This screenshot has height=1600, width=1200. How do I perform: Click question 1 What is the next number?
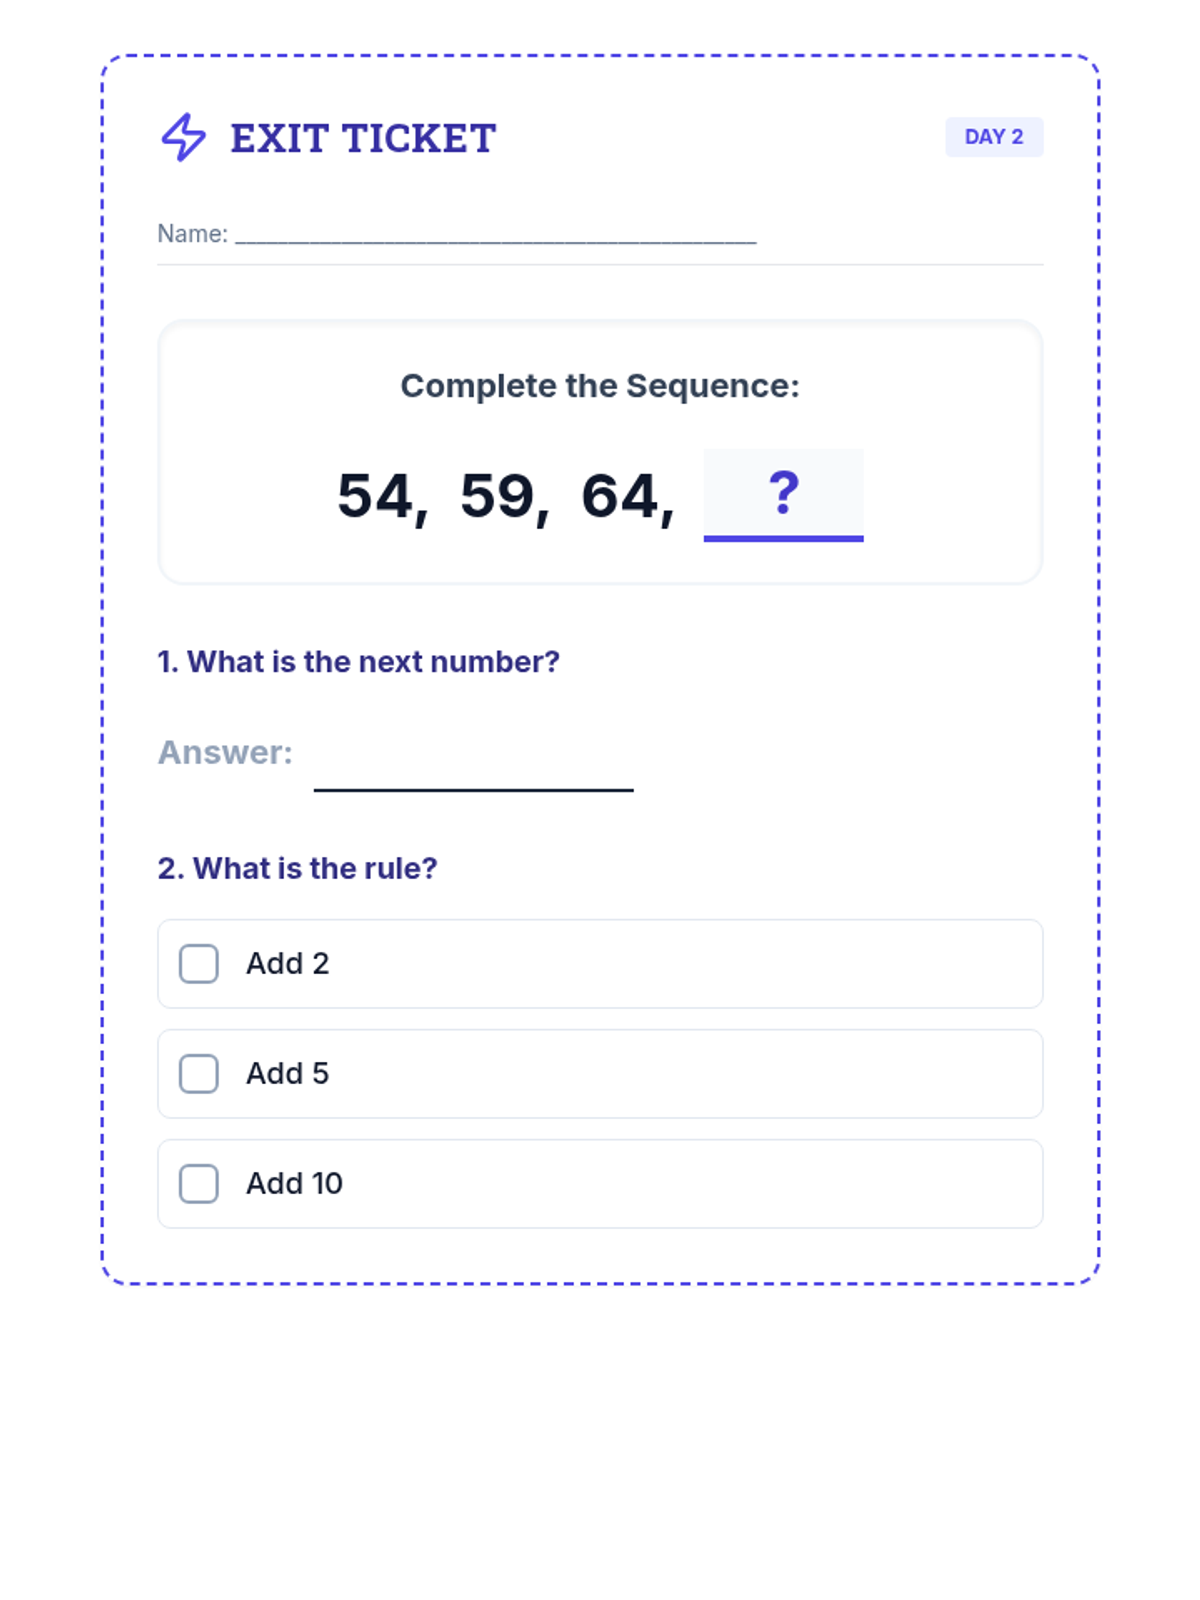[x=359, y=662]
